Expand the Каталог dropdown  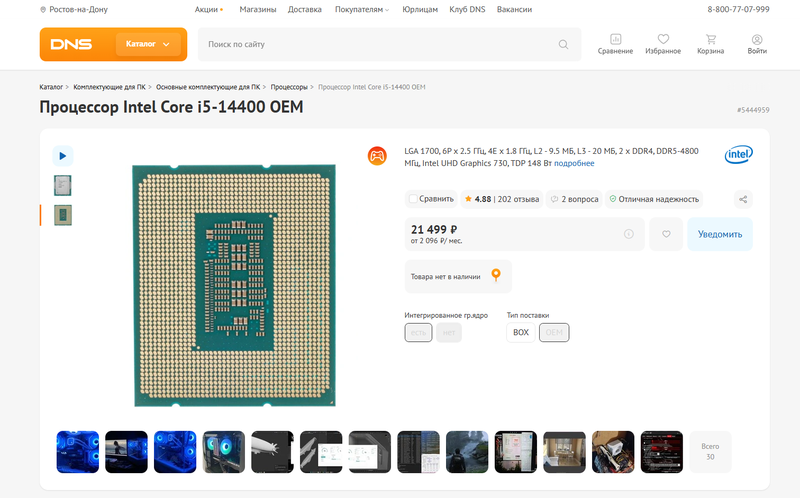click(x=148, y=44)
